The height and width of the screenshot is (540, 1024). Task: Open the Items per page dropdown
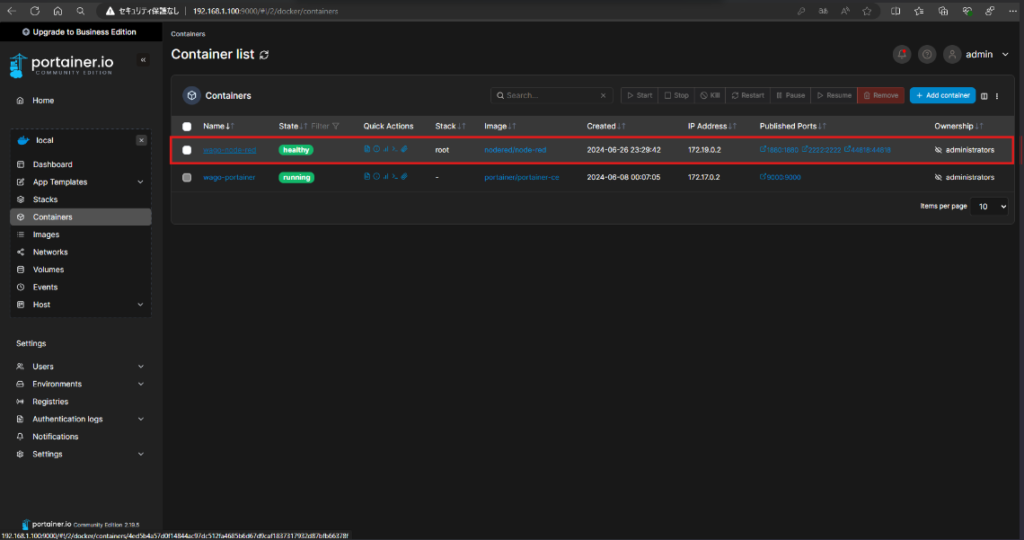(990, 206)
